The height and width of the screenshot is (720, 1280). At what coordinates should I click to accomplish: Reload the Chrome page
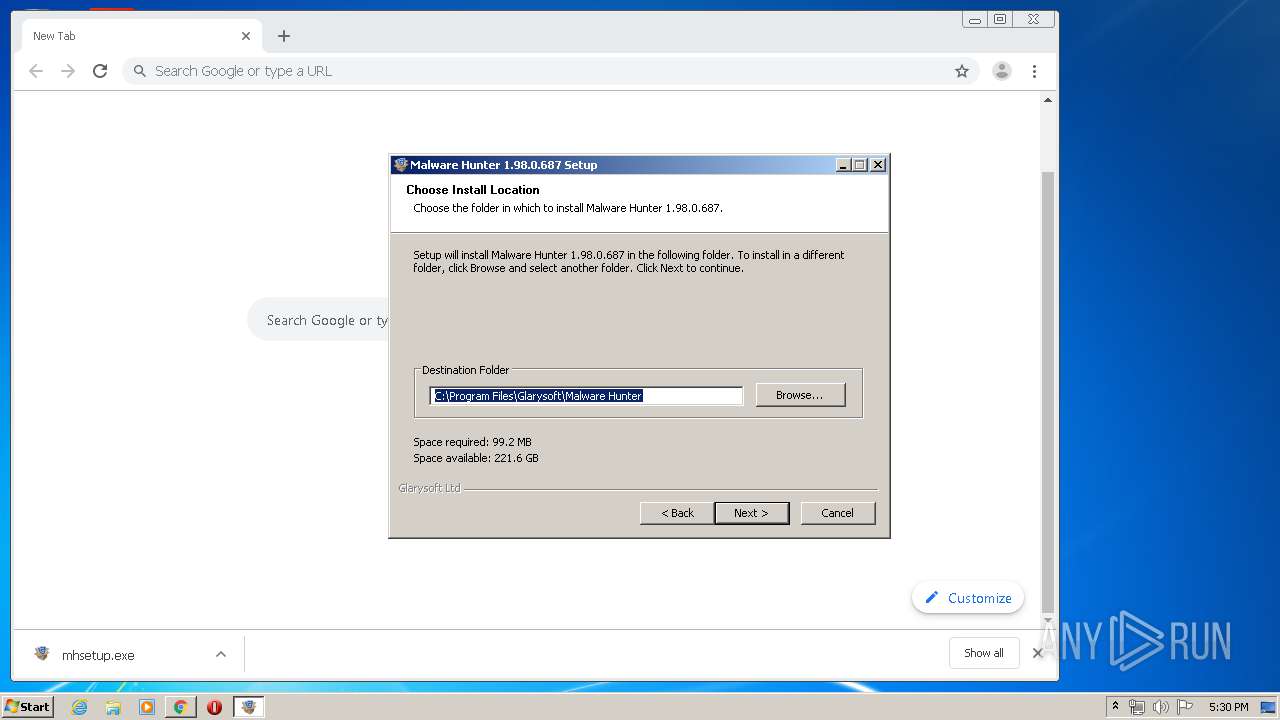click(x=100, y=71)
